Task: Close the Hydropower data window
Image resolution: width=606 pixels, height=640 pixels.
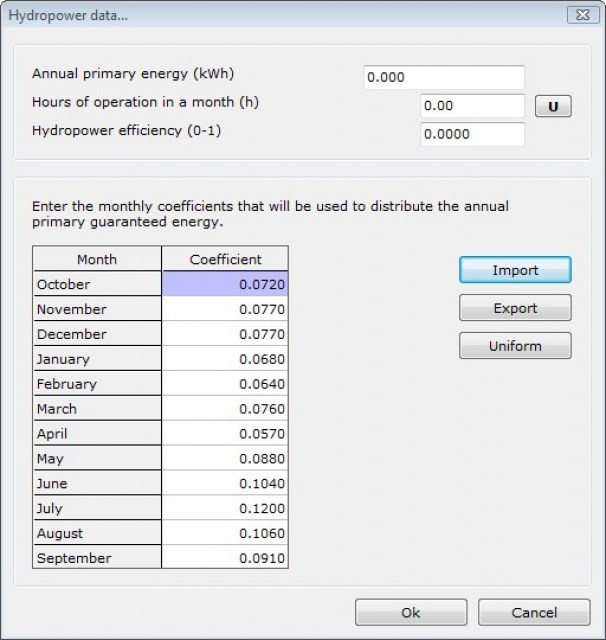Action: point(581,15)
